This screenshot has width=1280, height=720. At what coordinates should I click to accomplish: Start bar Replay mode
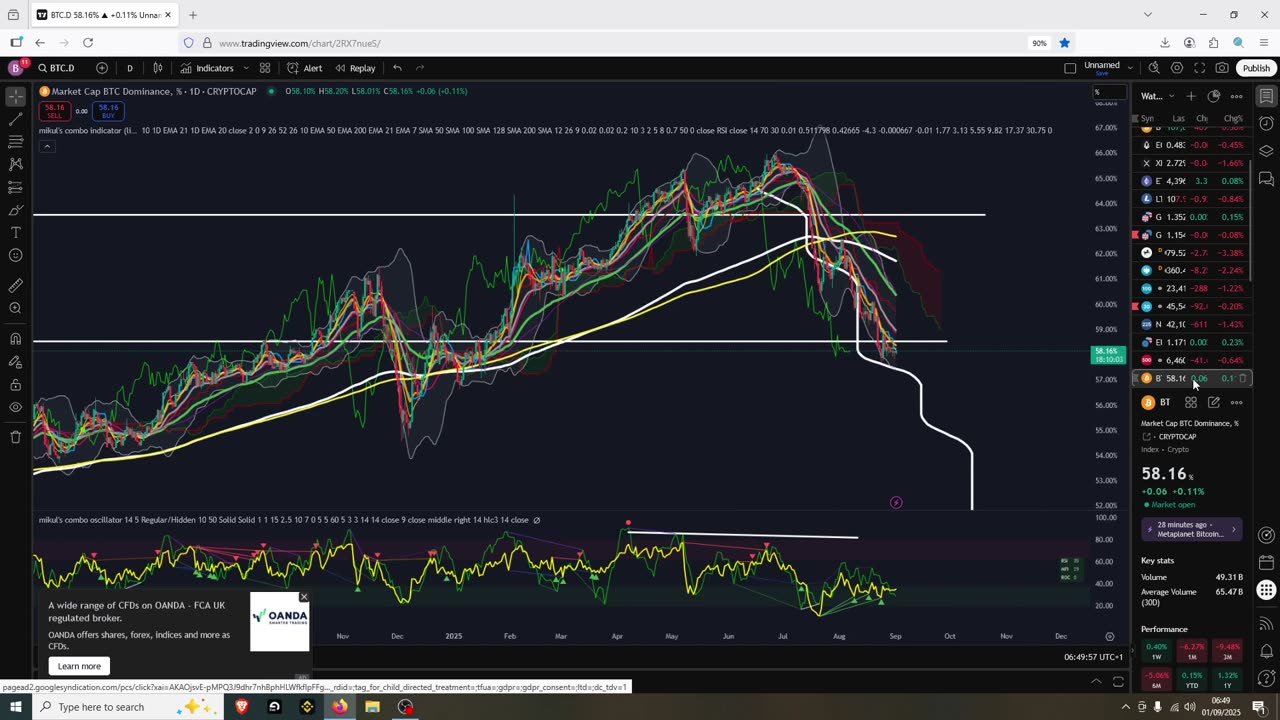pyautogui.click(x=355, y=68)
